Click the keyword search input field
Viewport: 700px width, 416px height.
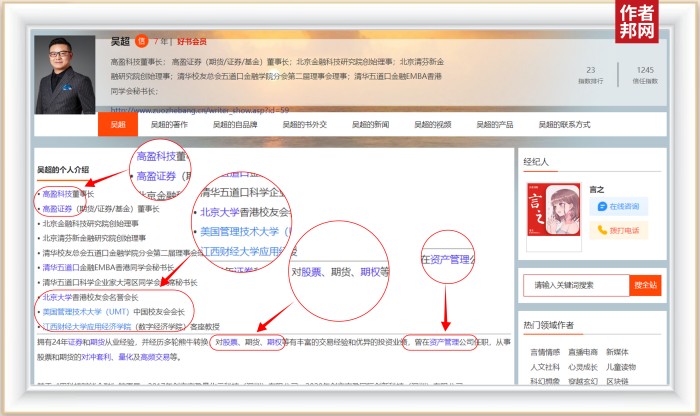click(576, 286)
